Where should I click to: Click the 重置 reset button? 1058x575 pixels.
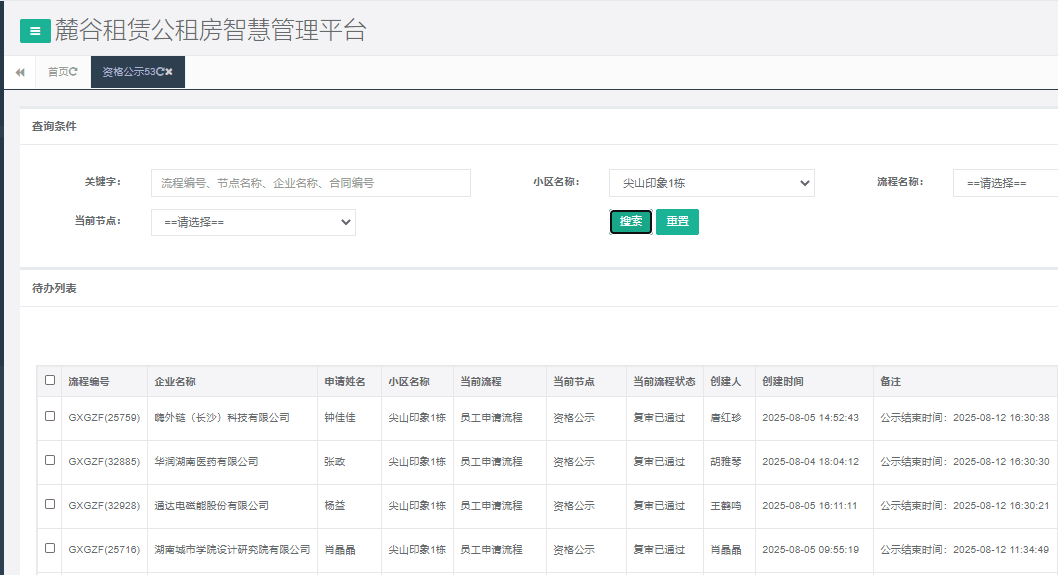(x=677, y=222)
